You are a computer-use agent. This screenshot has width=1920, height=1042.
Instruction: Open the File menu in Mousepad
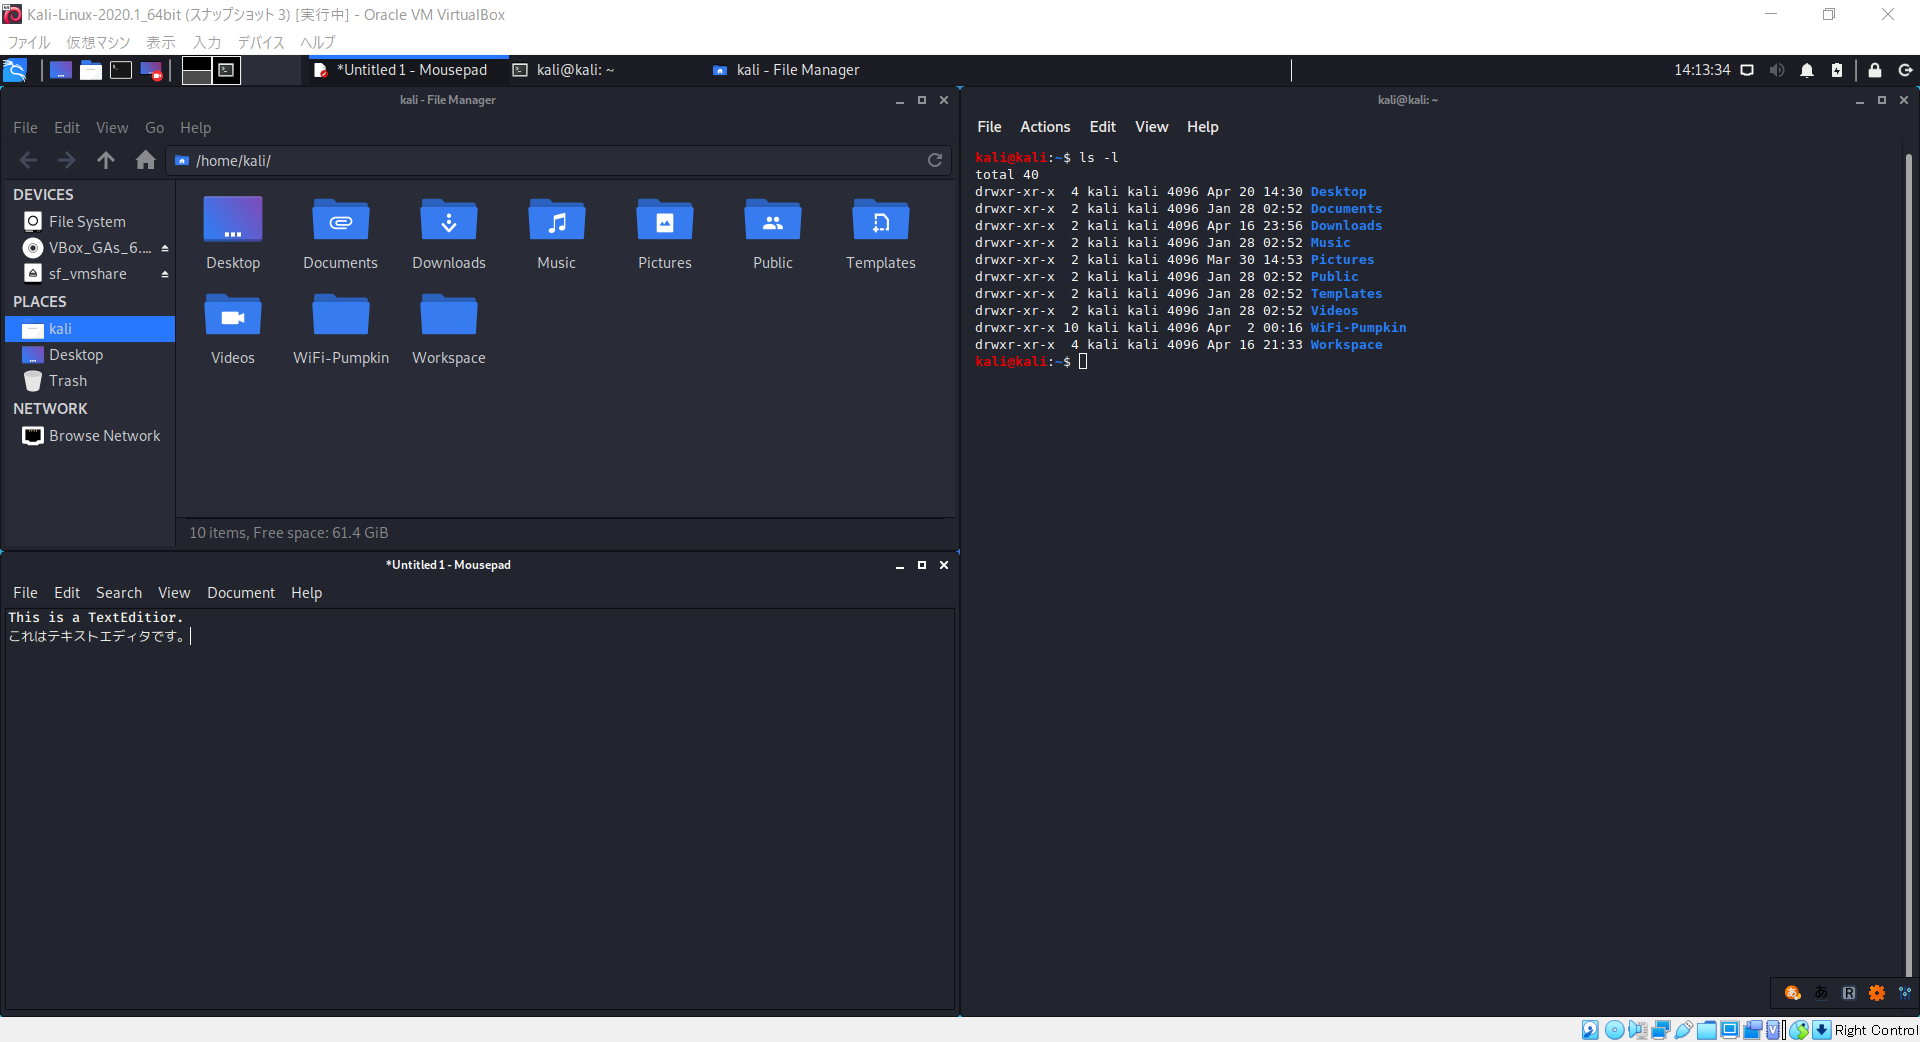pyautogui.click(x=25, y=593)
